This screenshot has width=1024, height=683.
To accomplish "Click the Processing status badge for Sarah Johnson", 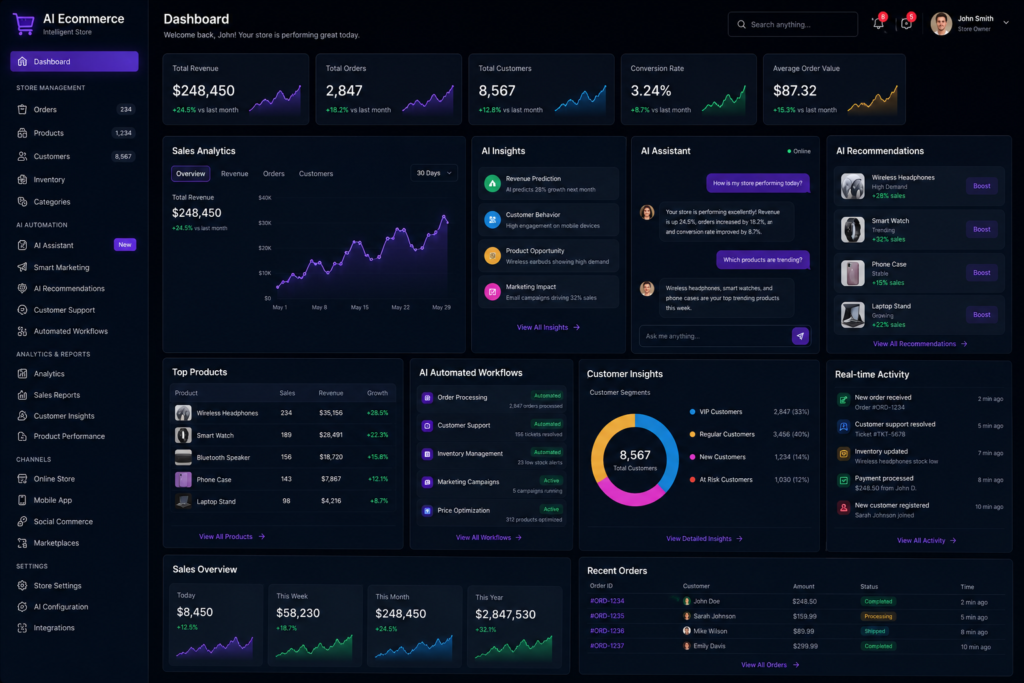I will coord(878,616).
